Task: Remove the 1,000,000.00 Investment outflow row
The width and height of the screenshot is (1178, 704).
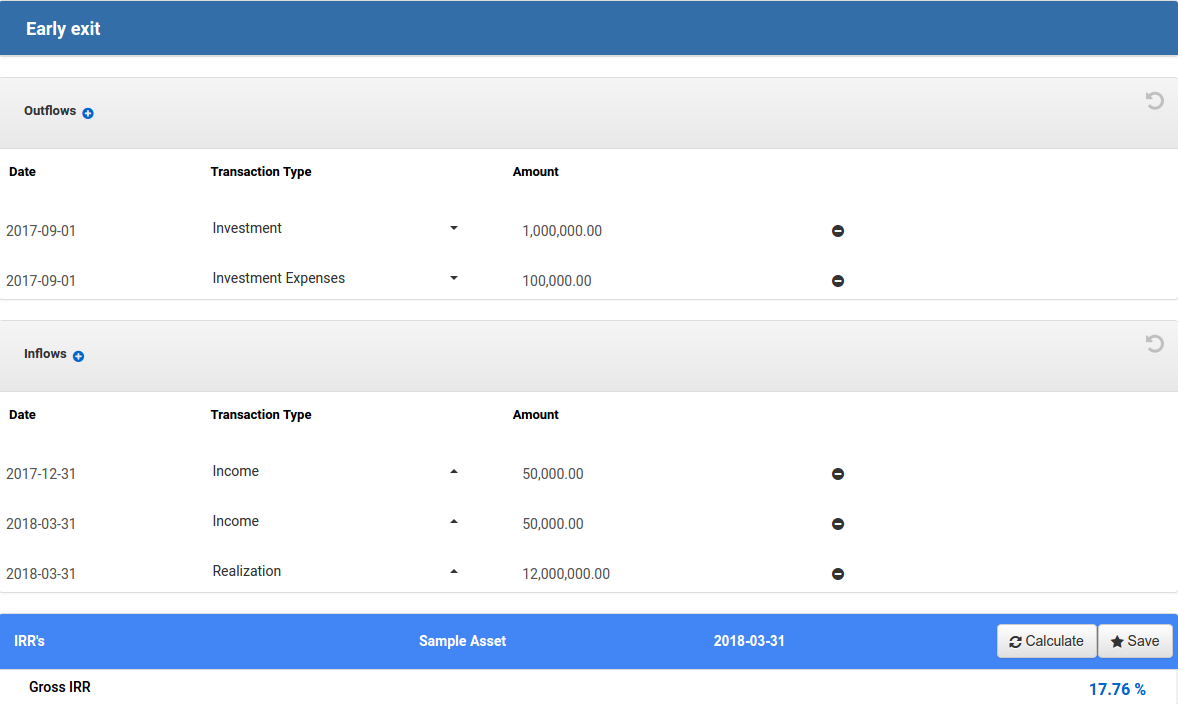Action: (838, 231)
